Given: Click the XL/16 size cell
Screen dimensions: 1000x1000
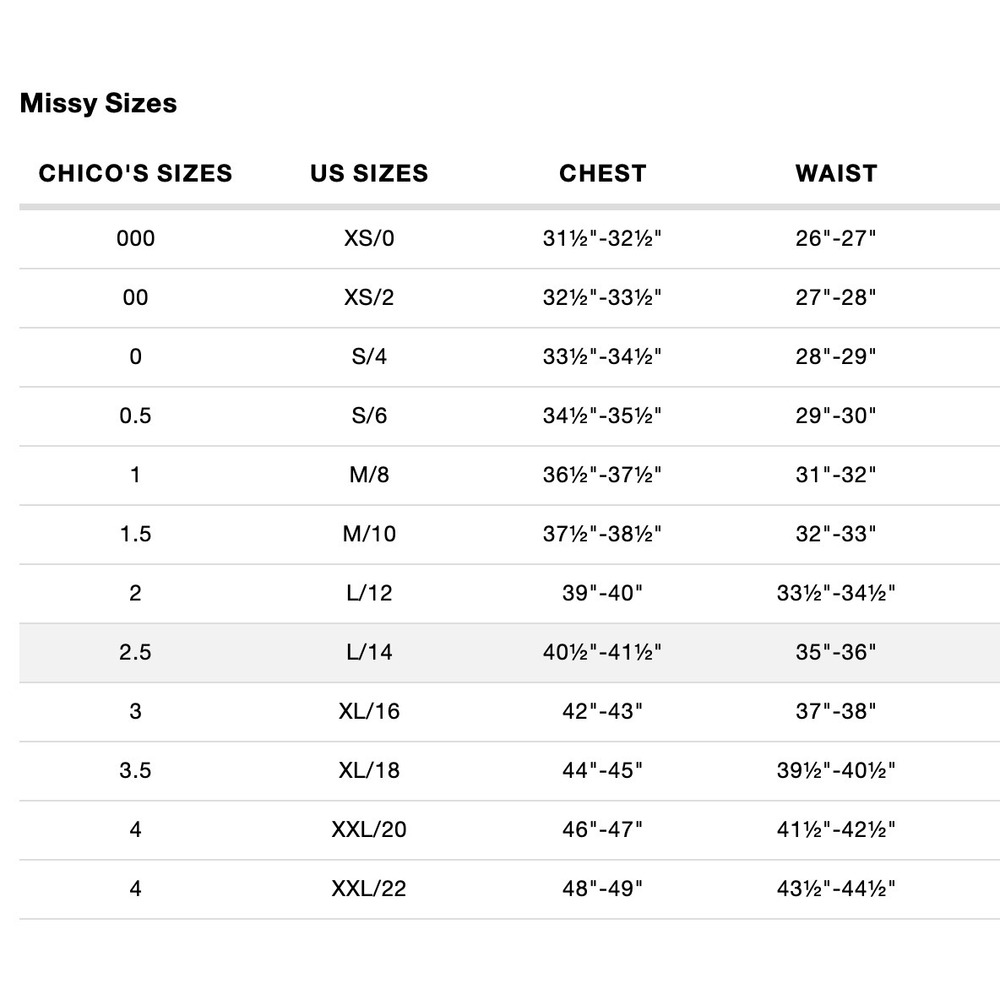Looking at the screenshot, I should [369, 711].
